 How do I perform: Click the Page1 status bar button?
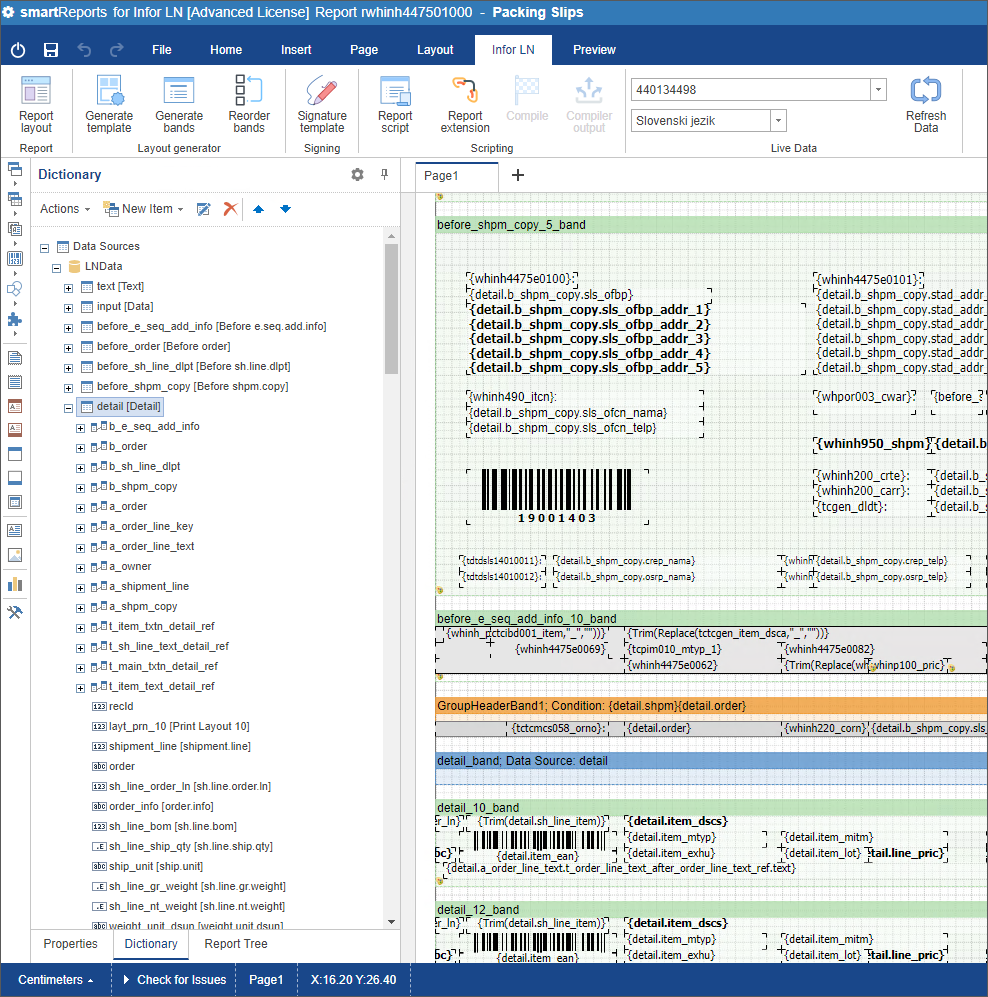(266, 980)
